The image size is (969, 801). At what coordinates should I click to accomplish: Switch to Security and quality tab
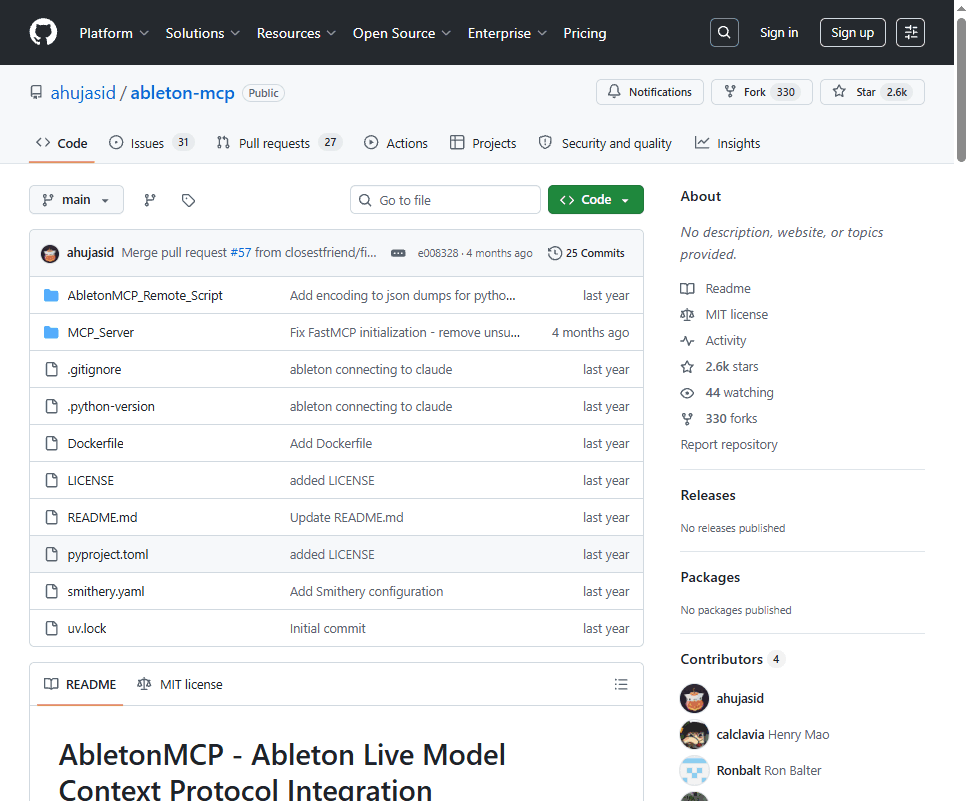pyautogui.click(x=605, y=143)
